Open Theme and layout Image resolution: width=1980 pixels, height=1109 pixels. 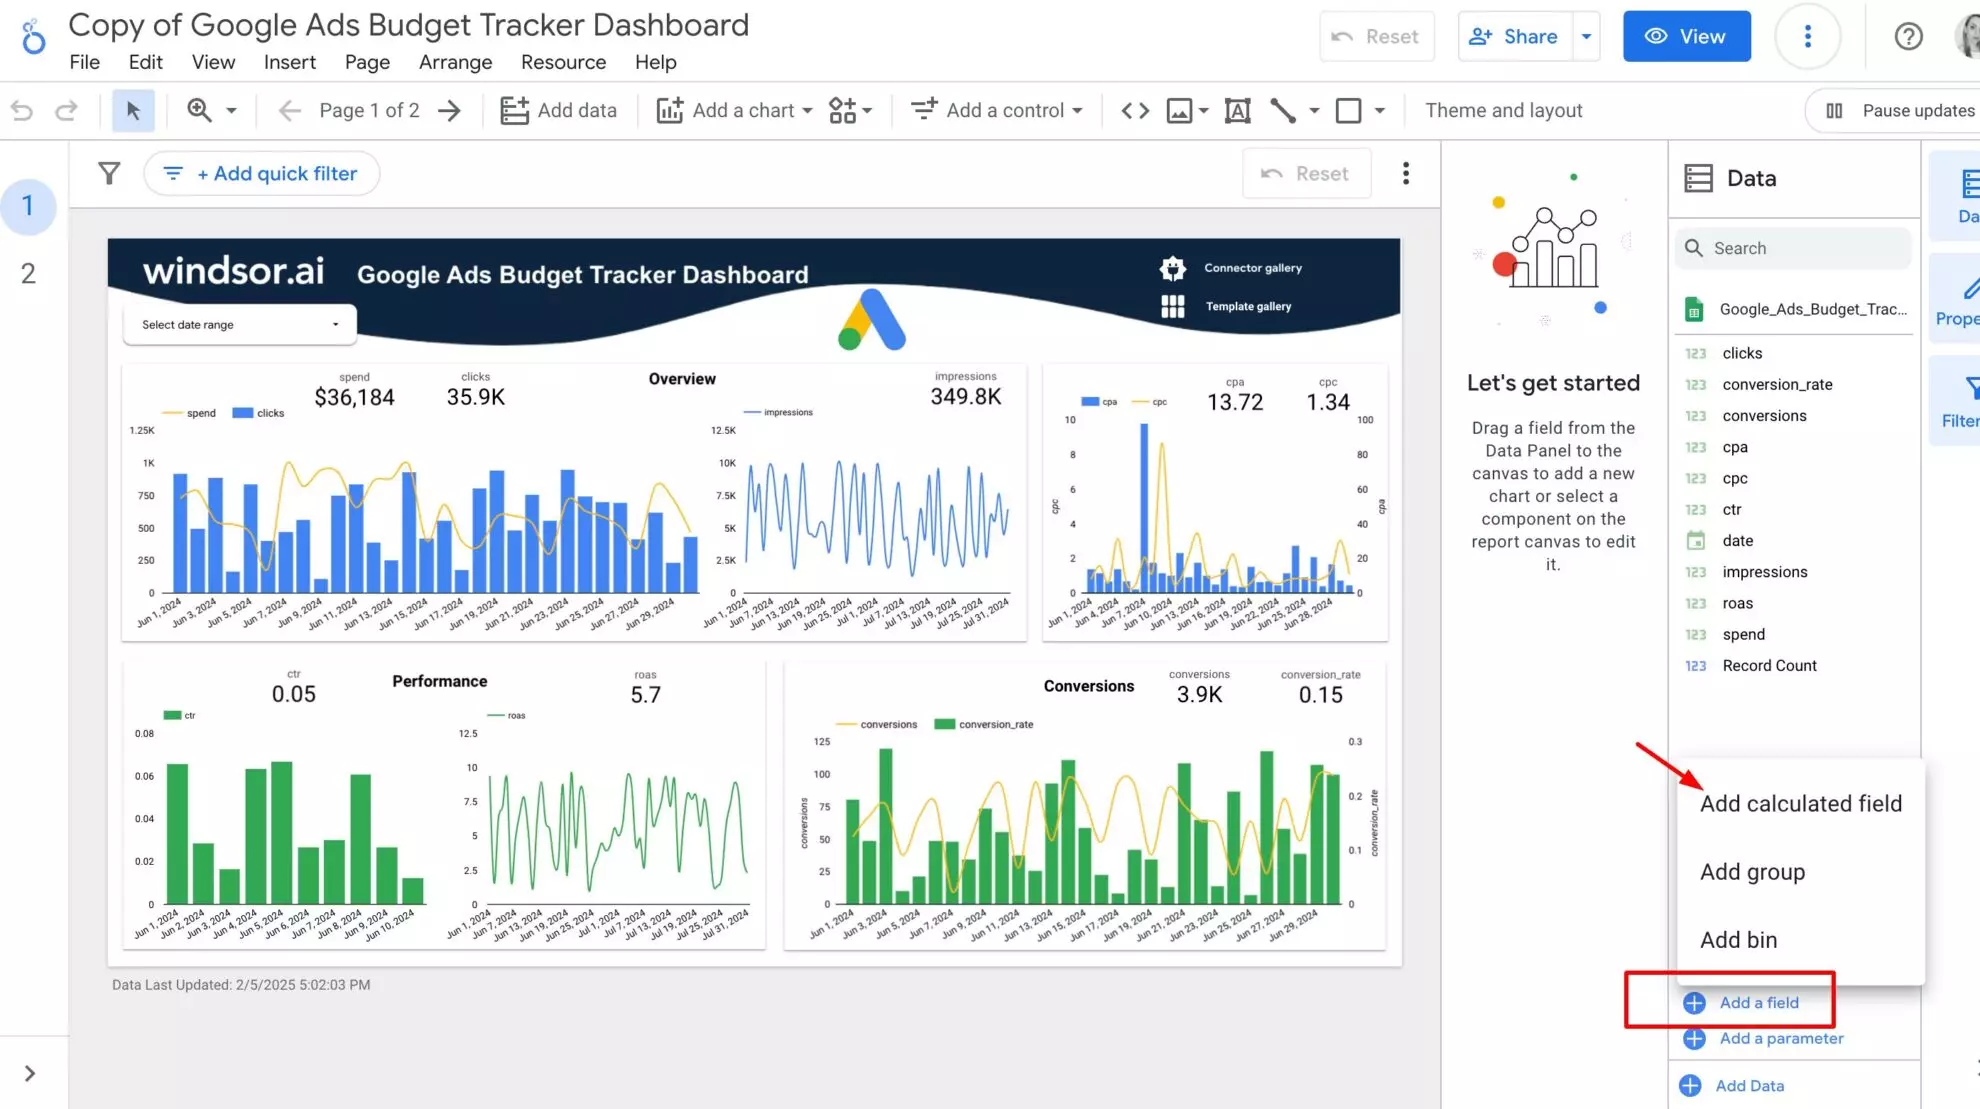[x=1503, y=111]
